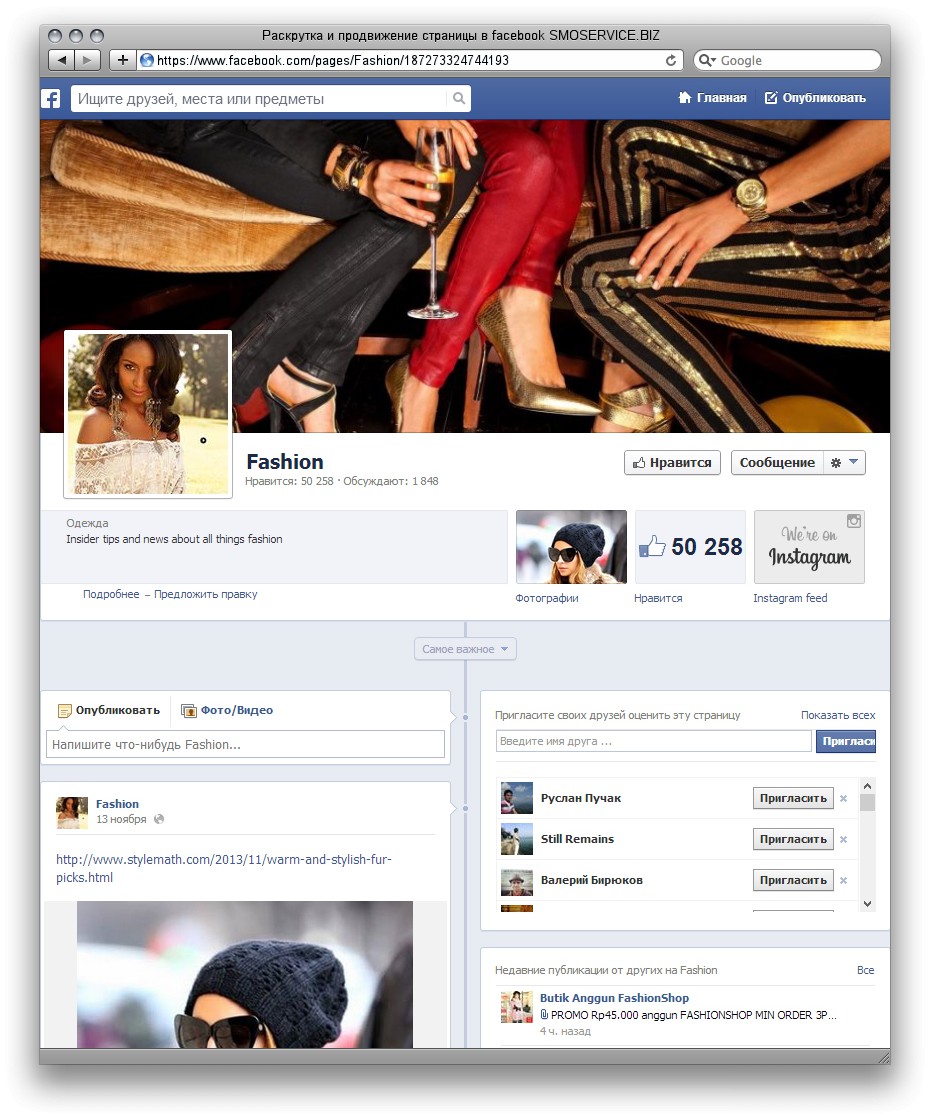Click the friends list scroll down arrow

867,903
